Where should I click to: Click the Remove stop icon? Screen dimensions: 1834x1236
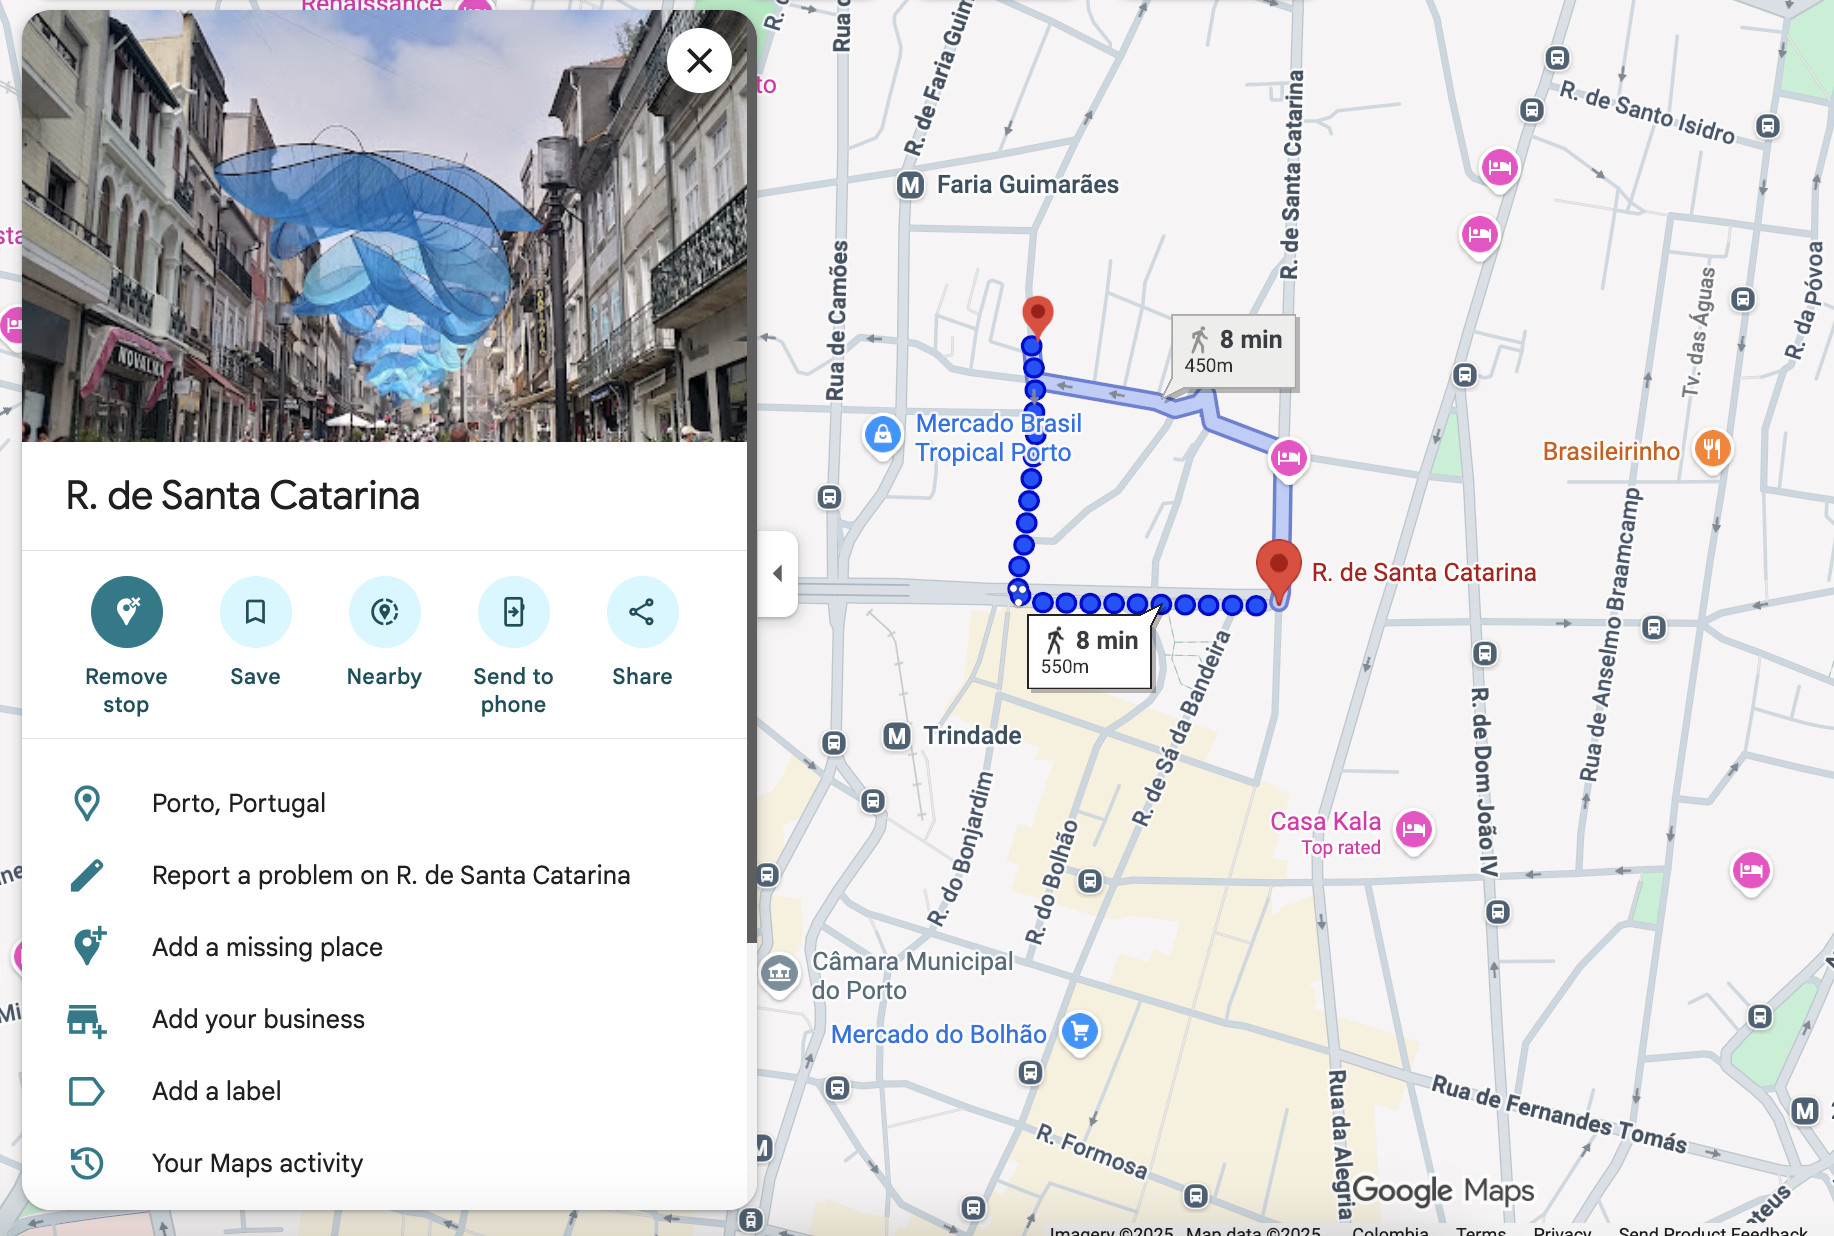127,612
